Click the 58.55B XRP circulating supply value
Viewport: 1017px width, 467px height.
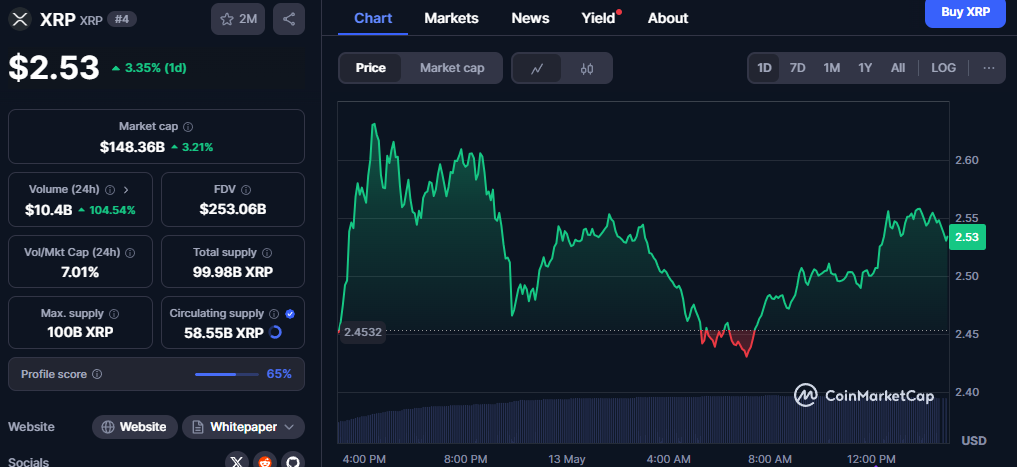click(224, 333)
